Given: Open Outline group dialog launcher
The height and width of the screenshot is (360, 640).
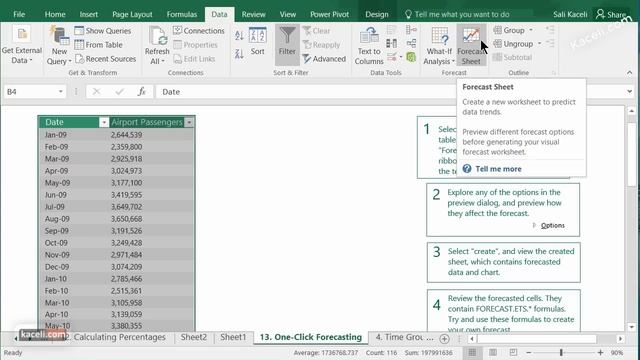Looking at the screenshot, I should click(554, 73).
